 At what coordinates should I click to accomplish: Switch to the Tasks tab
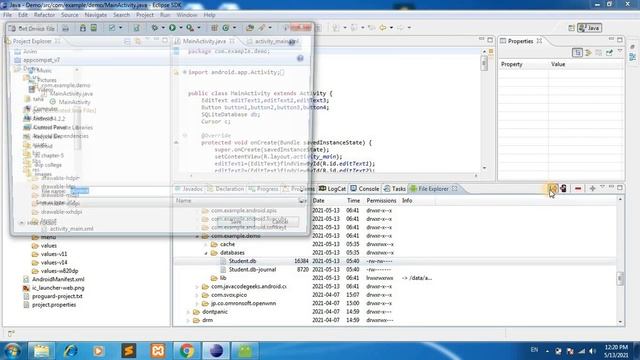coord(395,189)
